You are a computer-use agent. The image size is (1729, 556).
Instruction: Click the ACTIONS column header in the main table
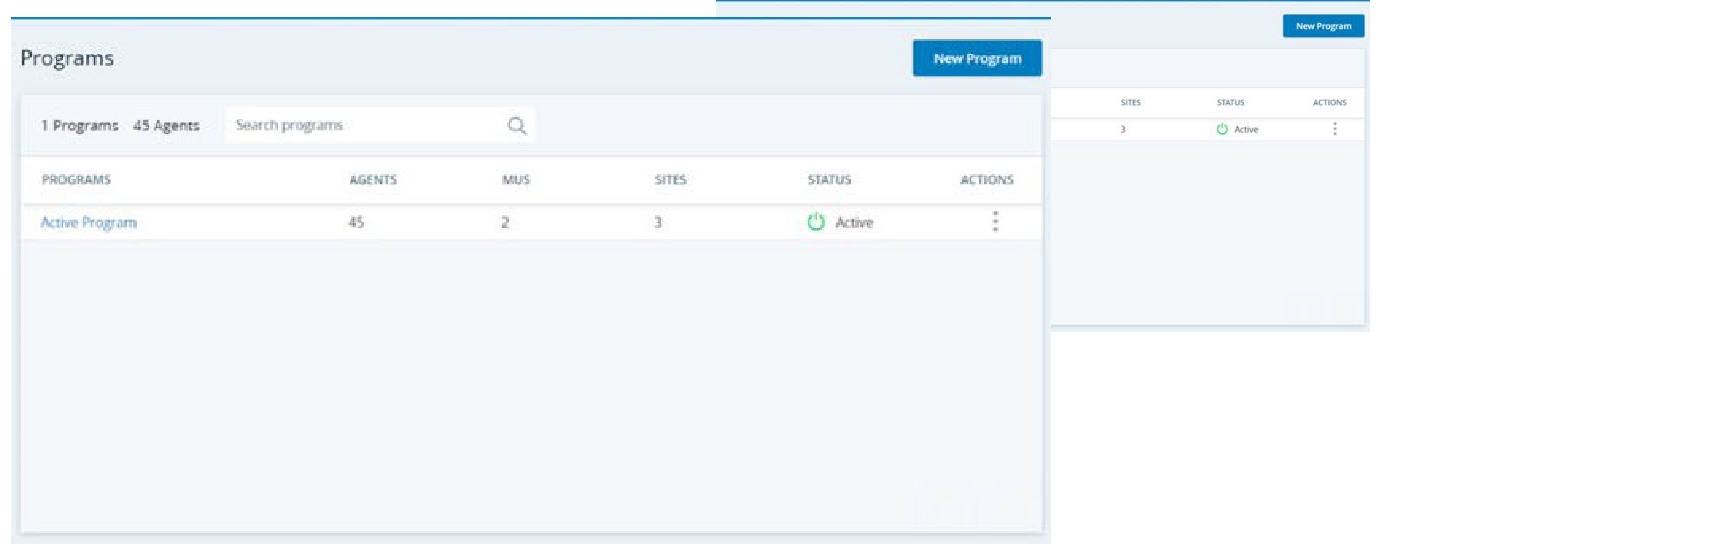pyautogui.click(x=986, y=180)
